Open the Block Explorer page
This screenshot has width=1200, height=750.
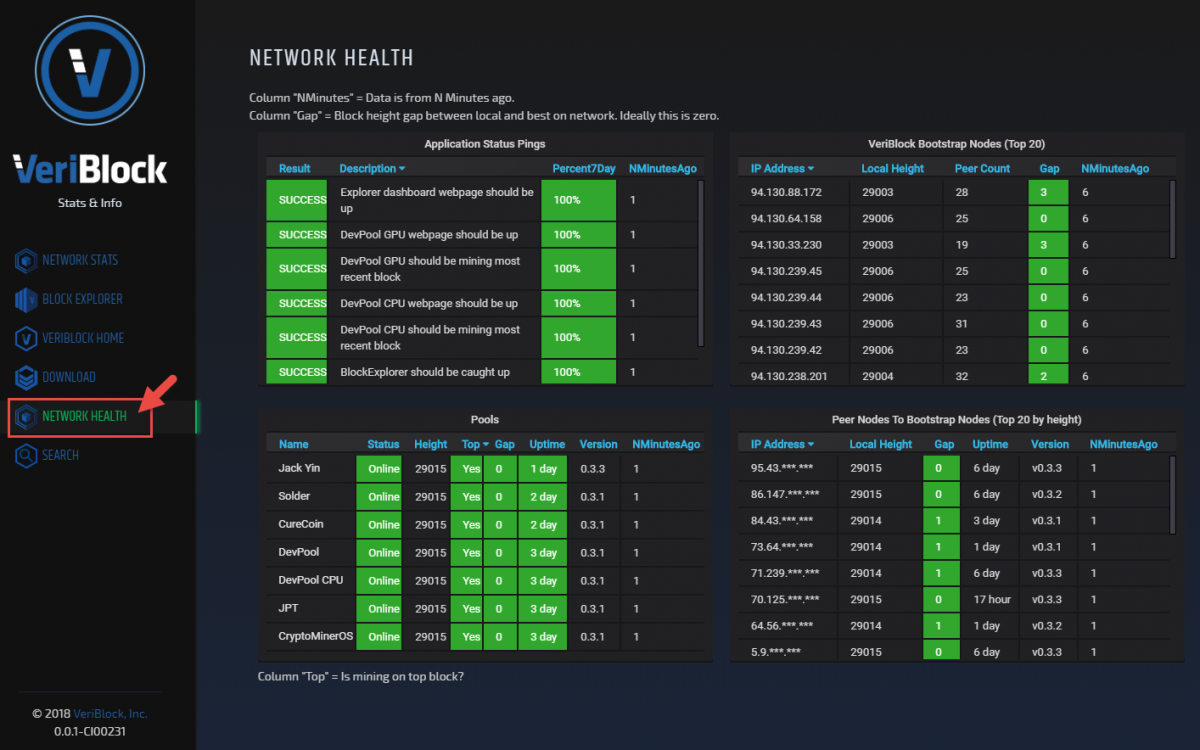coord(83,299)
